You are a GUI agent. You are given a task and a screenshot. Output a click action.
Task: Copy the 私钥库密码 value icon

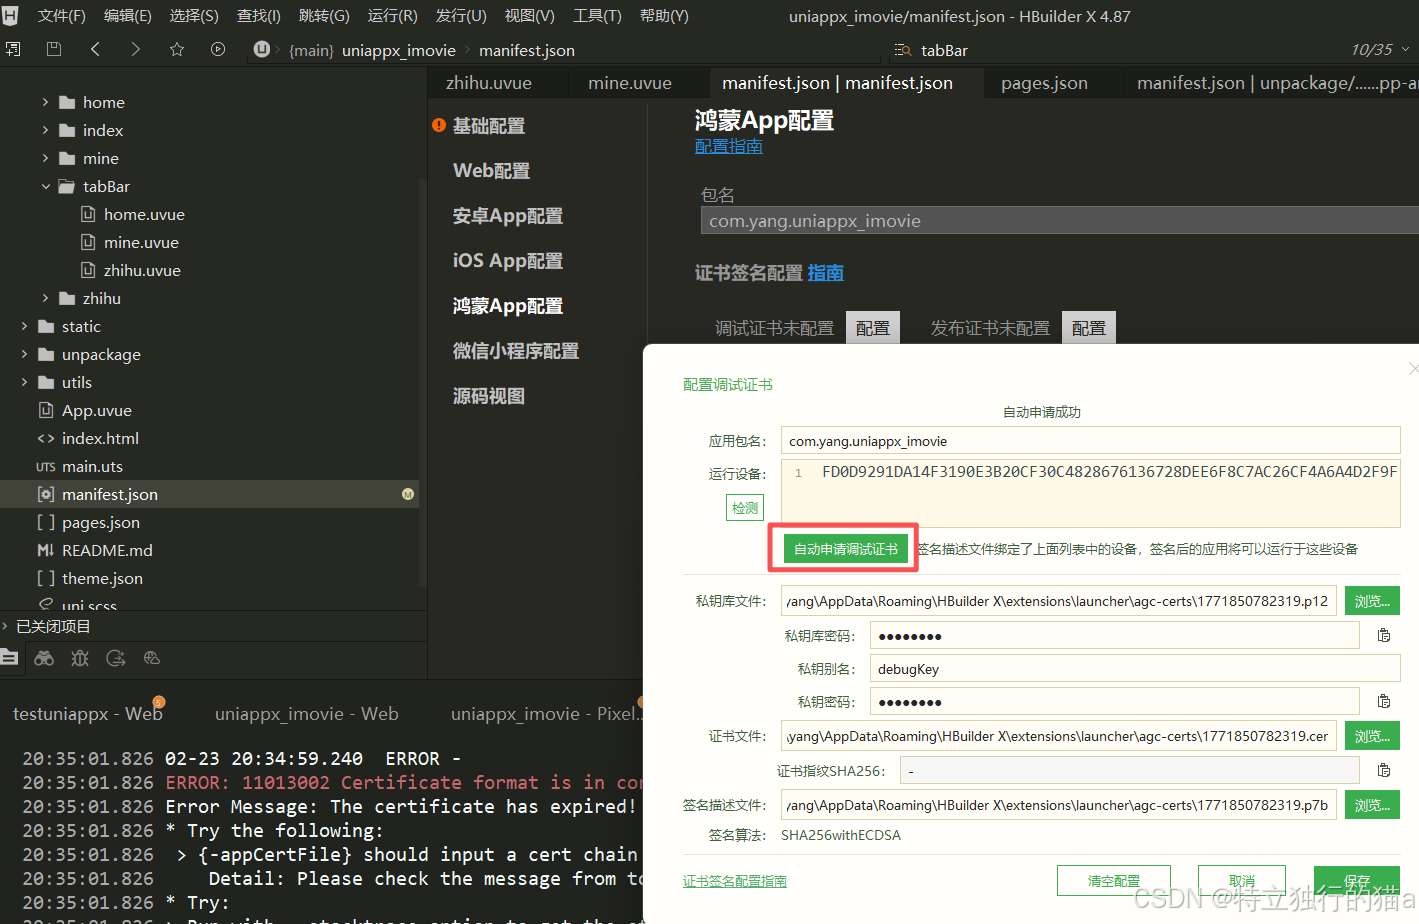pos(1384,635)
